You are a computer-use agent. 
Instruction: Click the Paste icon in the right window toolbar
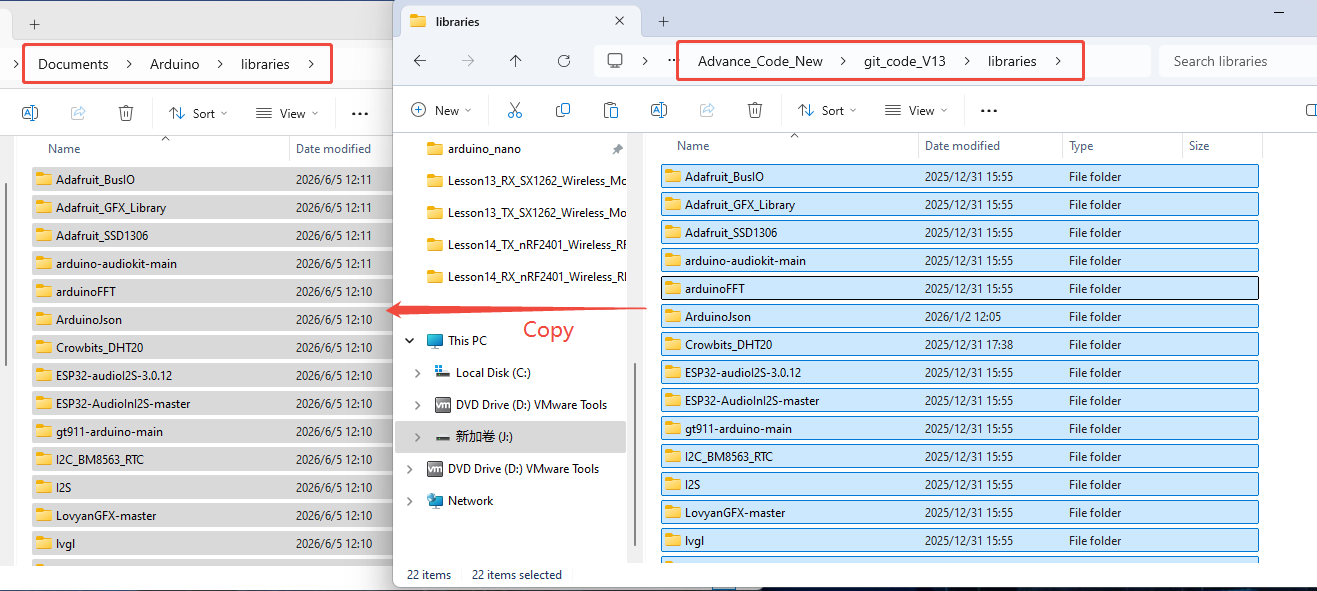(x=611, y=110)
